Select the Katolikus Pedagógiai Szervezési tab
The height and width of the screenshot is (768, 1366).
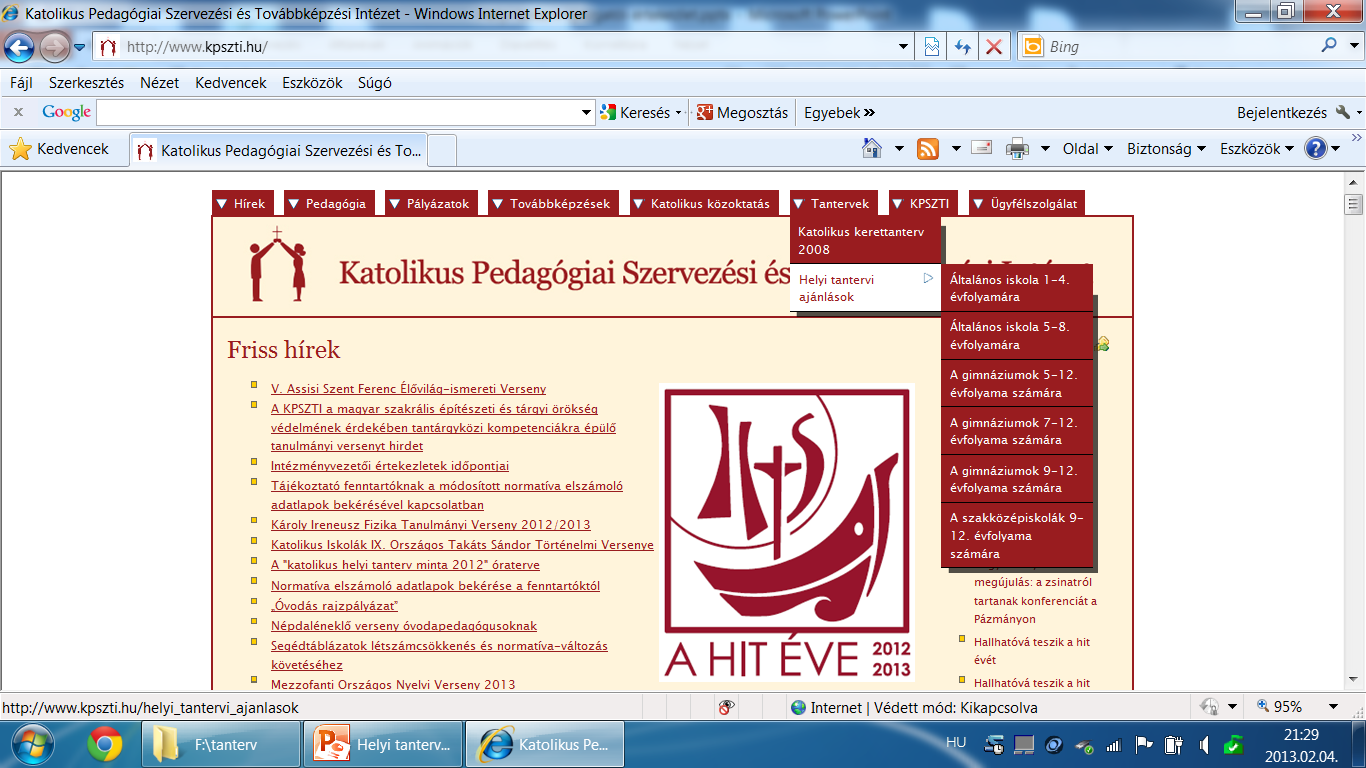pyautogui.click(x=279, y=151)
